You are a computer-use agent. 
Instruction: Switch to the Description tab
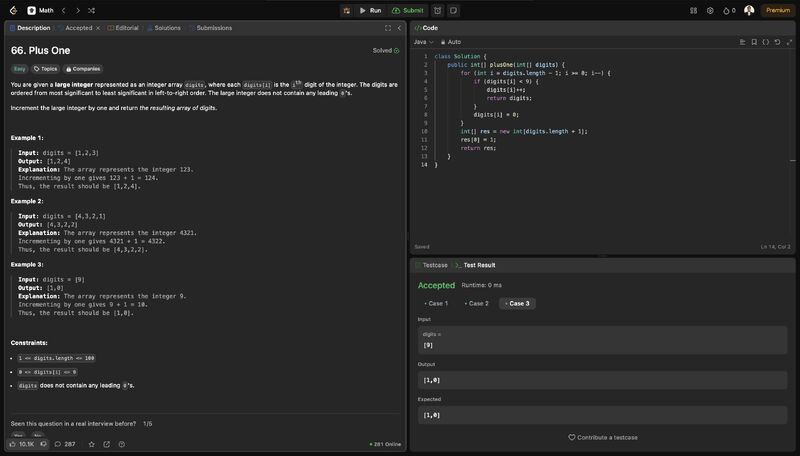point(30,28)
